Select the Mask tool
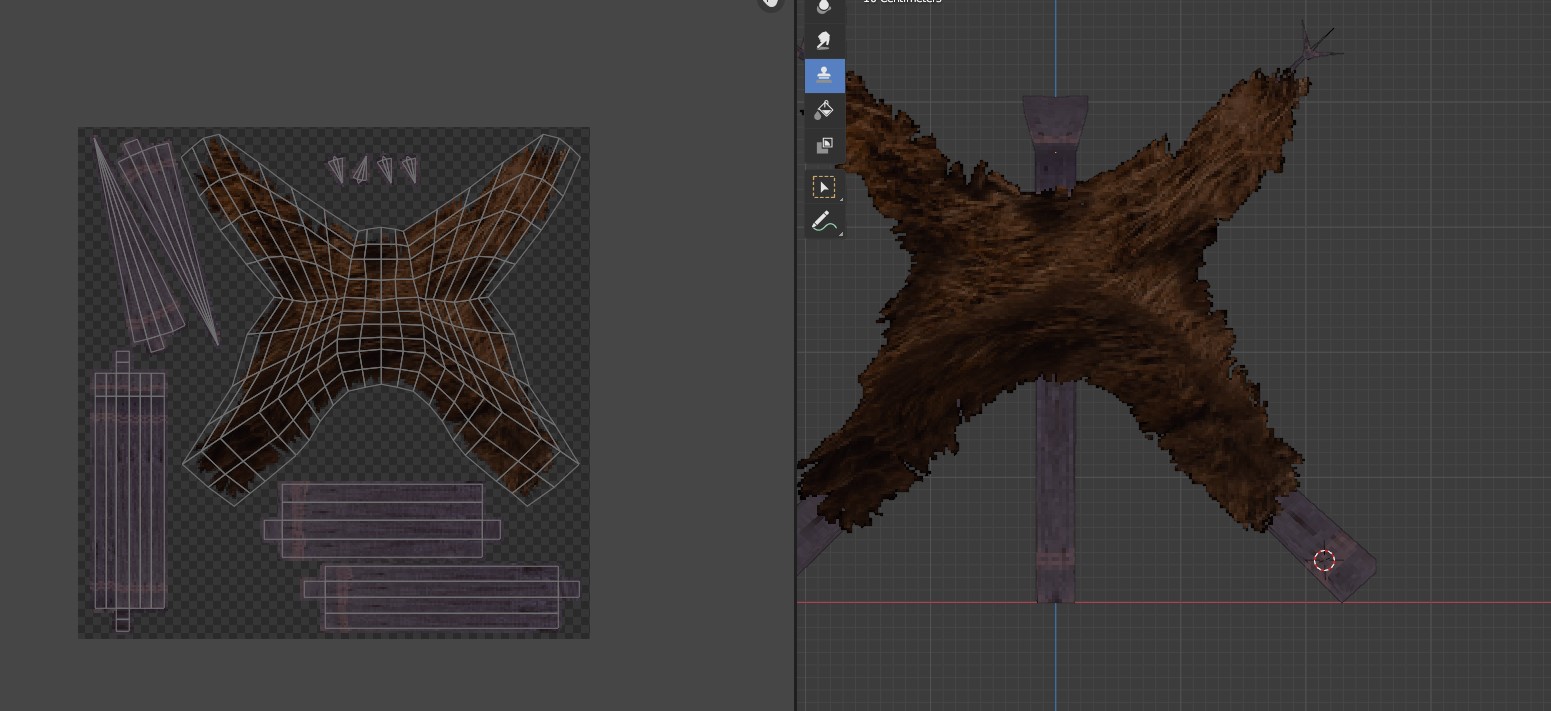 click(x=824, y=146)
